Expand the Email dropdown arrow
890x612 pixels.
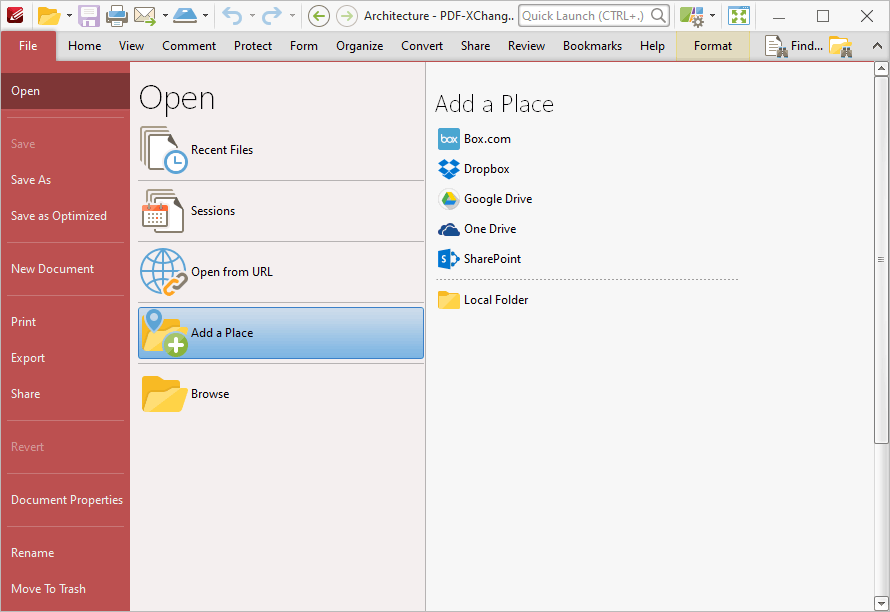click(165, 16)
